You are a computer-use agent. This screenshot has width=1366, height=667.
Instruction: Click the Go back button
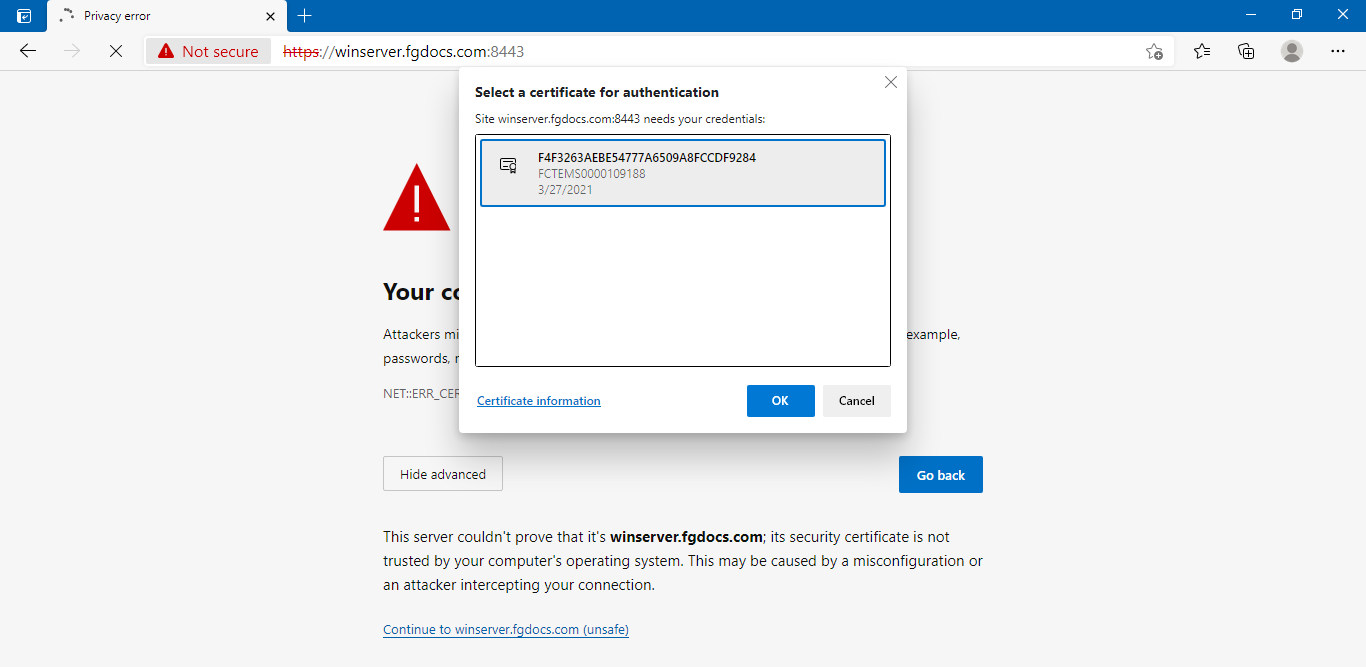(x=940, y=475)
